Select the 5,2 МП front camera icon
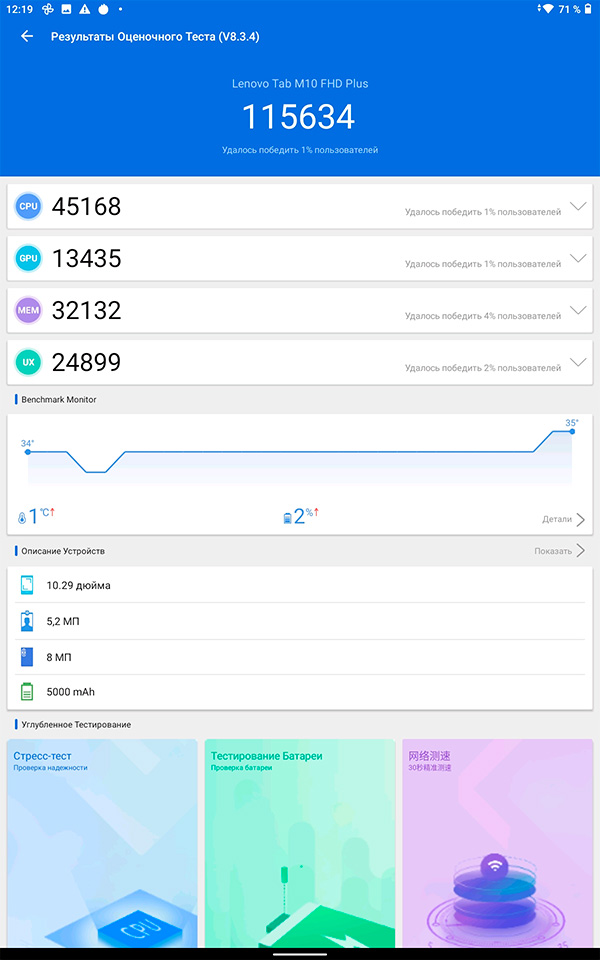 click(27, 621)
